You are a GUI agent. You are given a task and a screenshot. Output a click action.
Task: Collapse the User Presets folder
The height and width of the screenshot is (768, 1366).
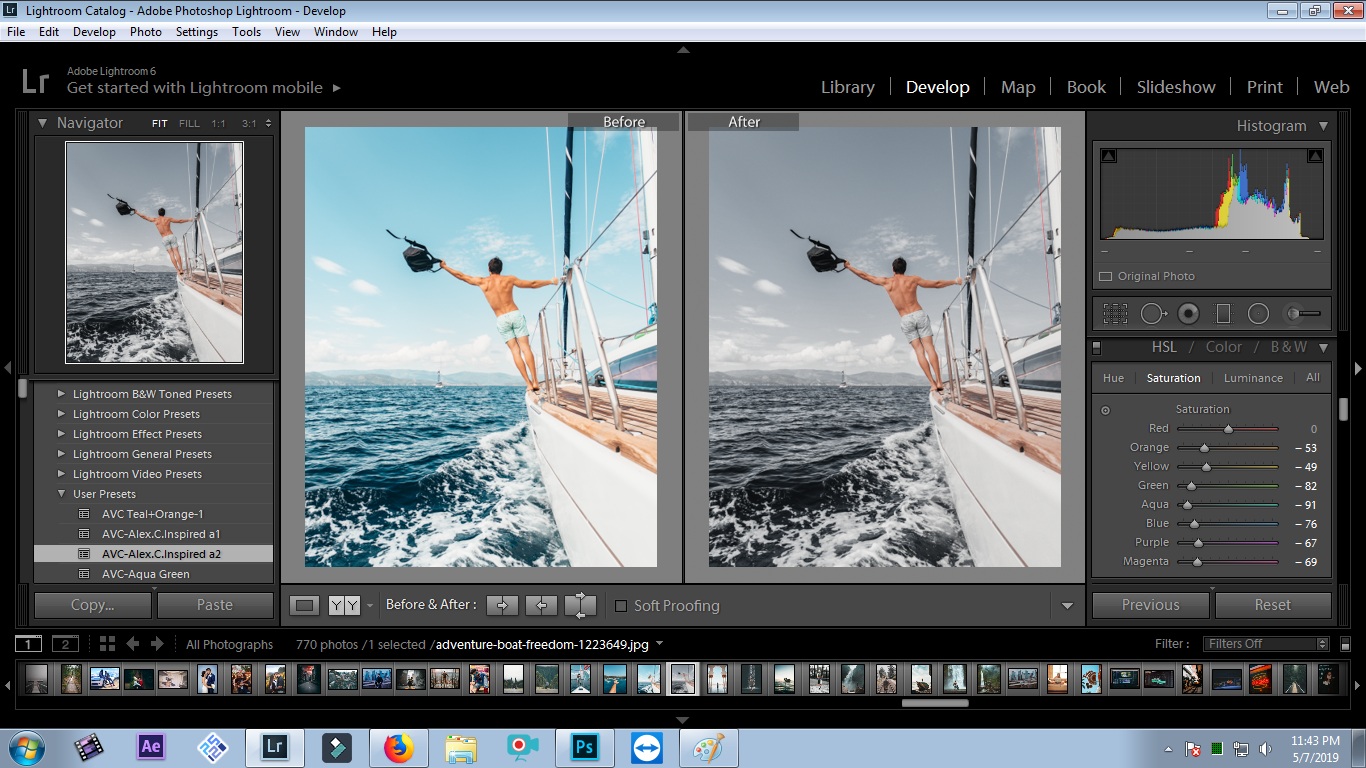[x=62, y=494]
